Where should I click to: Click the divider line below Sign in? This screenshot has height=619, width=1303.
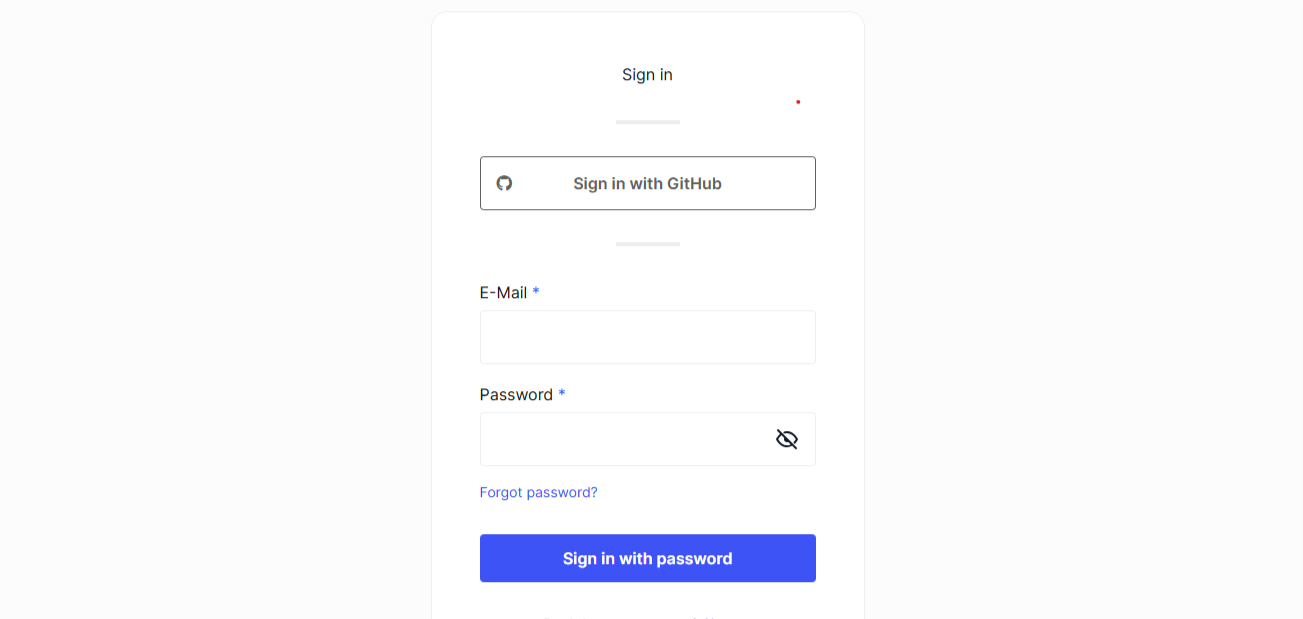click(647, 122)
